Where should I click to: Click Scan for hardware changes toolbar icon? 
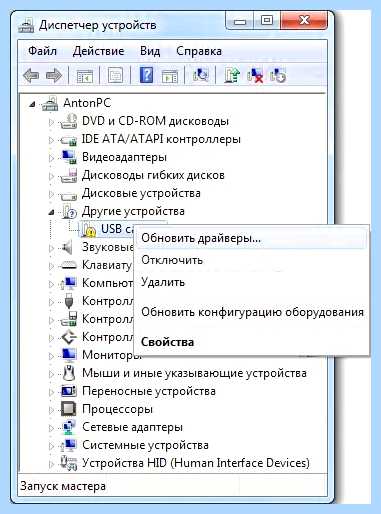click(201, 75)
